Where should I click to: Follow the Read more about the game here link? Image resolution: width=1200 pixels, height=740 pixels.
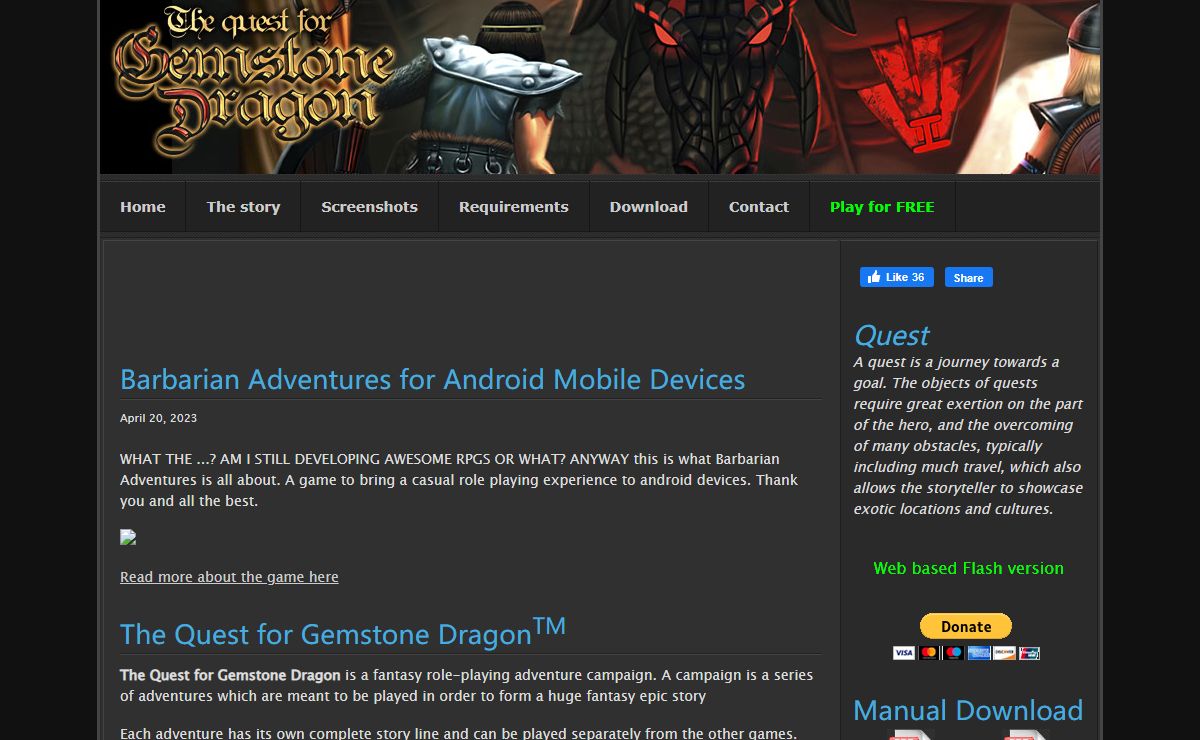[x=229, y=577]
